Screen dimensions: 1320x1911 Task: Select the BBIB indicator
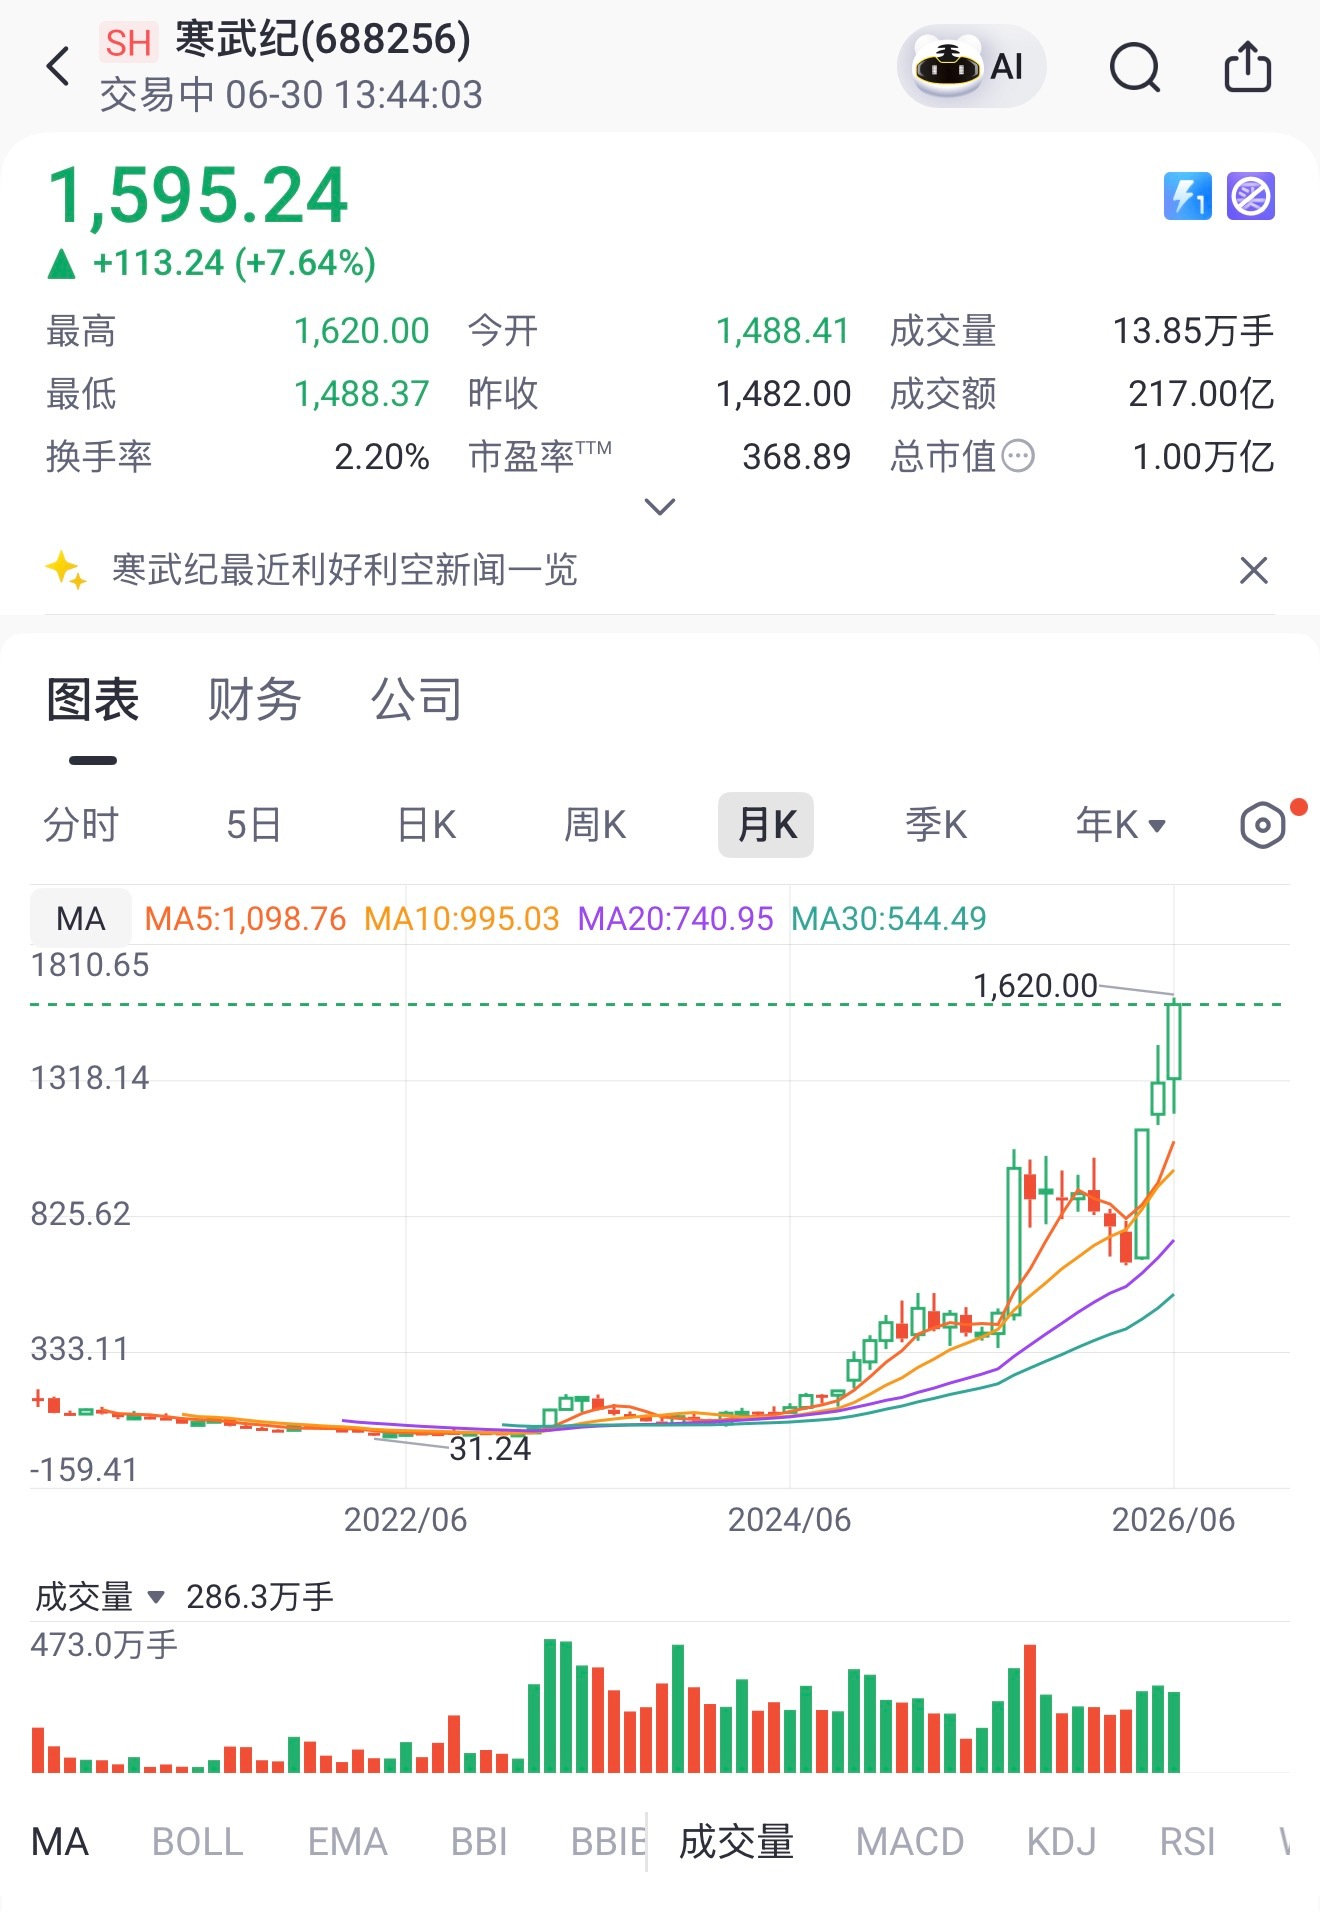[608, 1841]
